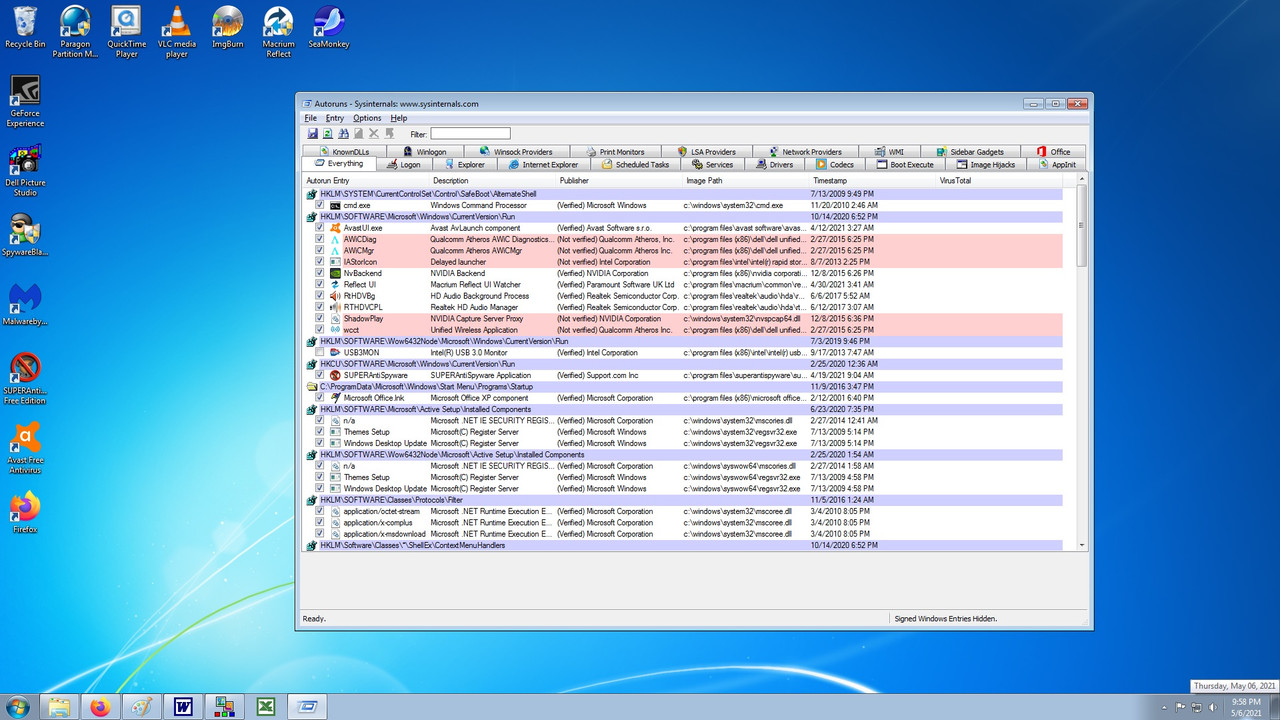Select the Macrium Reflect desktop icon
Viewport: 1280px width, 720px height.
[x=278, y=32]
